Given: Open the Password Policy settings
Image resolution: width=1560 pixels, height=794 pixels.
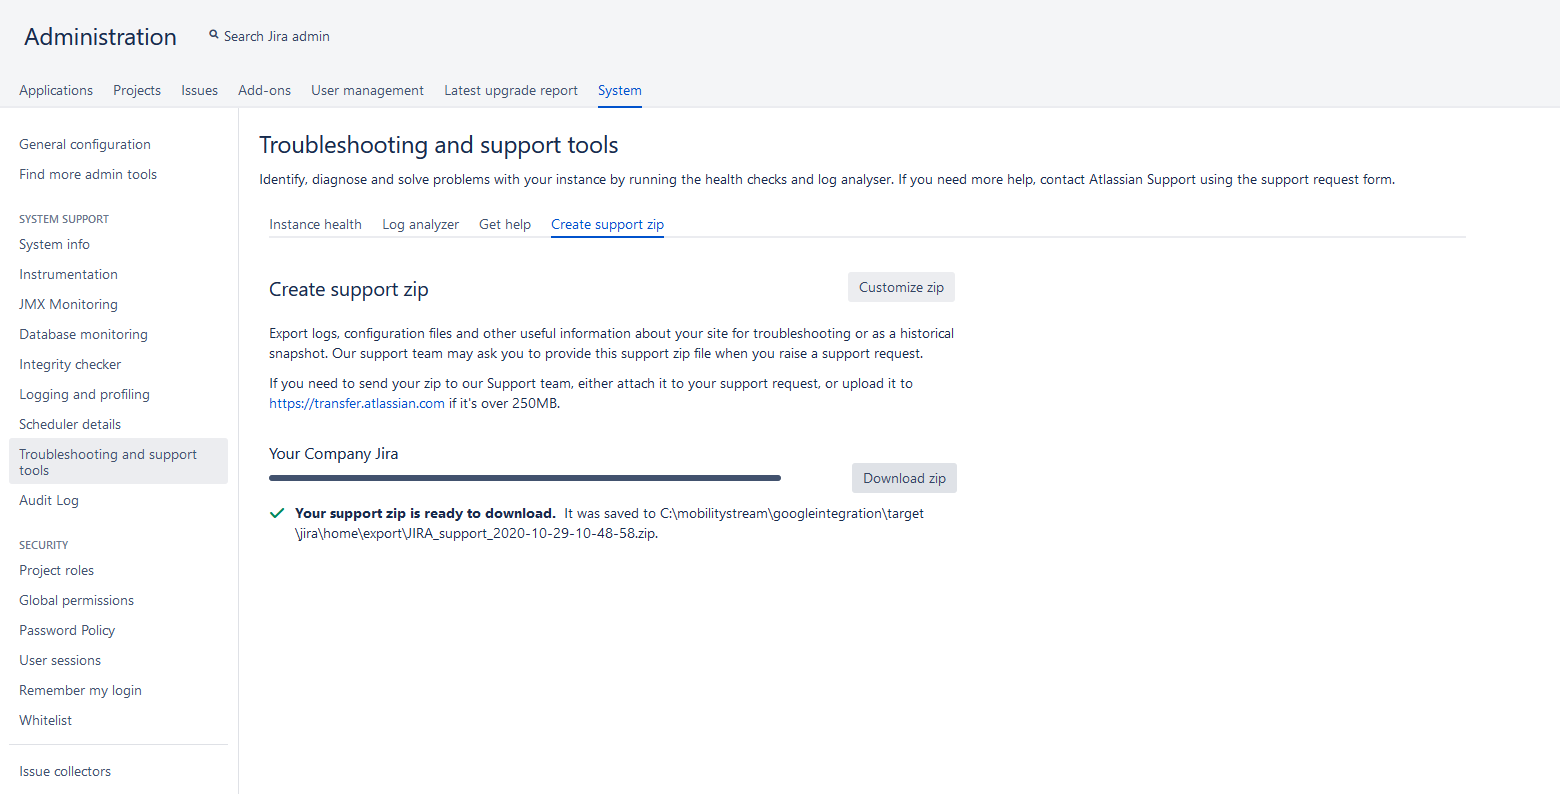Looking at the screenshot, I should 67,630.
